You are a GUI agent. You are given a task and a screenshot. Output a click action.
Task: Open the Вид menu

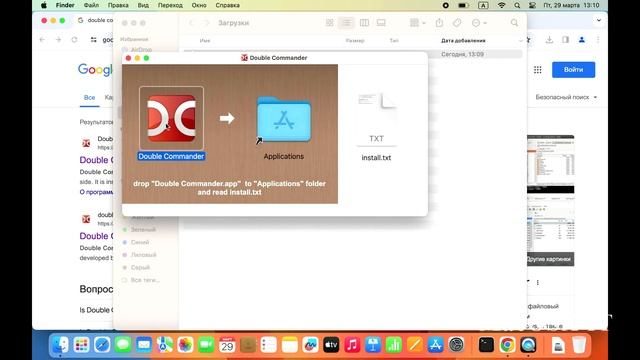143,5
